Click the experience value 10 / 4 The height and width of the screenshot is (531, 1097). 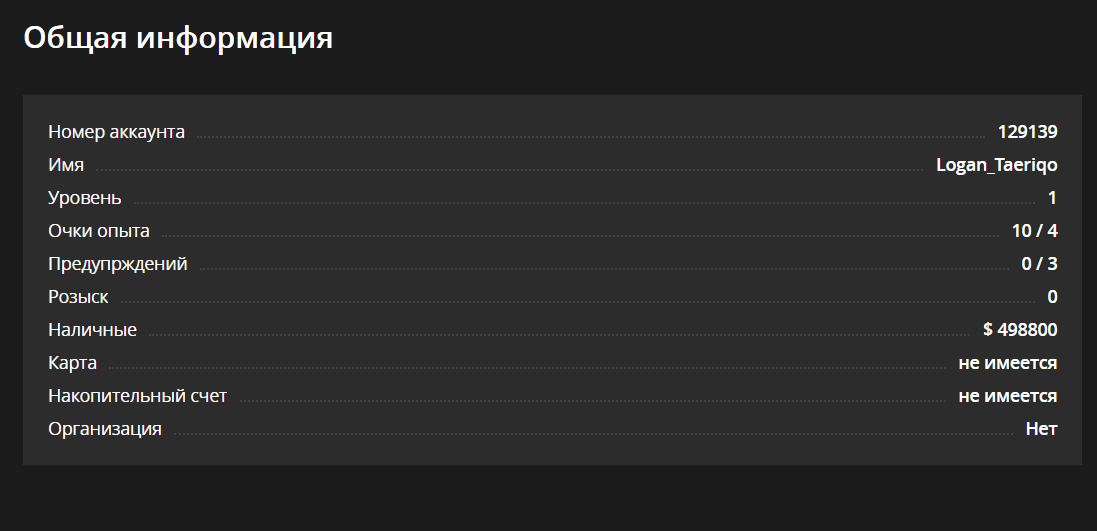(1034, 231)
